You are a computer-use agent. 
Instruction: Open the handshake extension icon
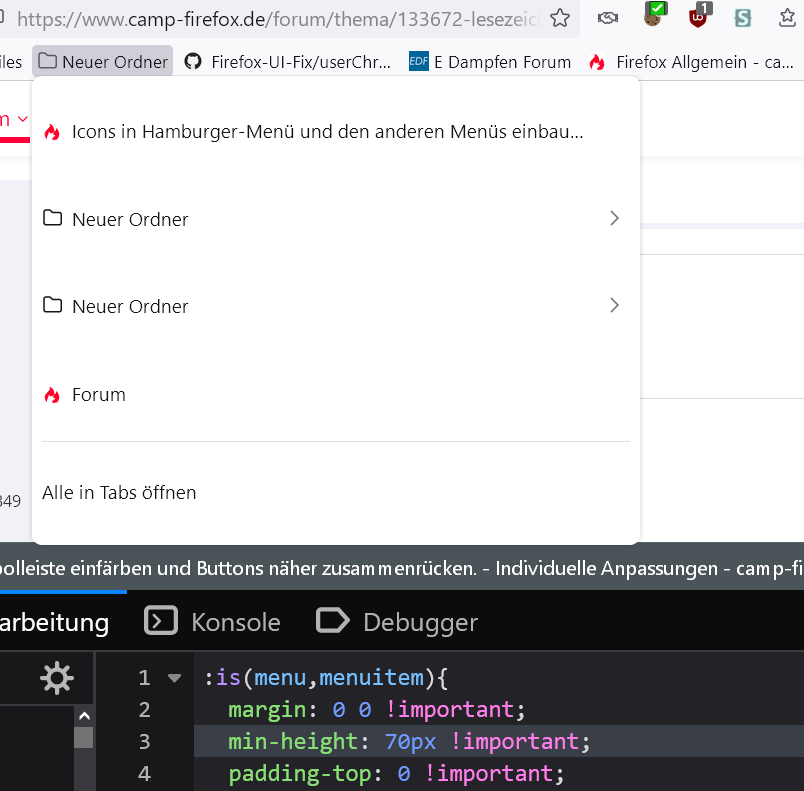coord(607,18)
